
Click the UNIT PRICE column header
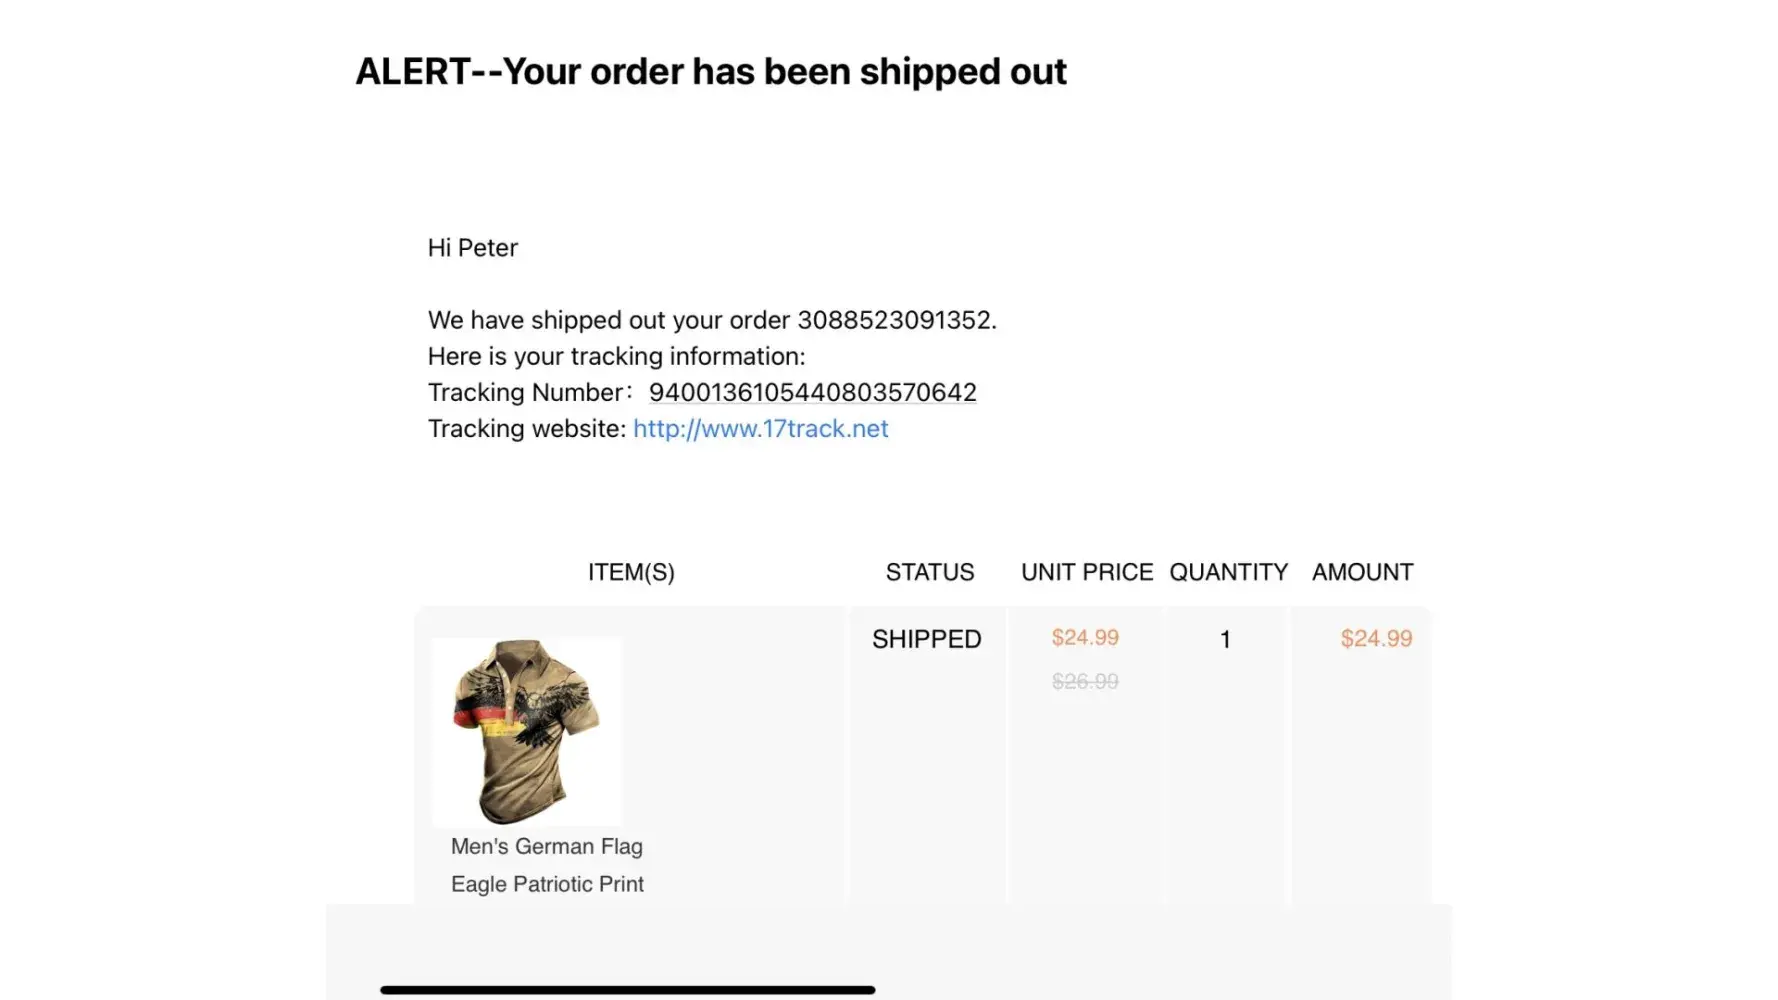coord(1086,573)
